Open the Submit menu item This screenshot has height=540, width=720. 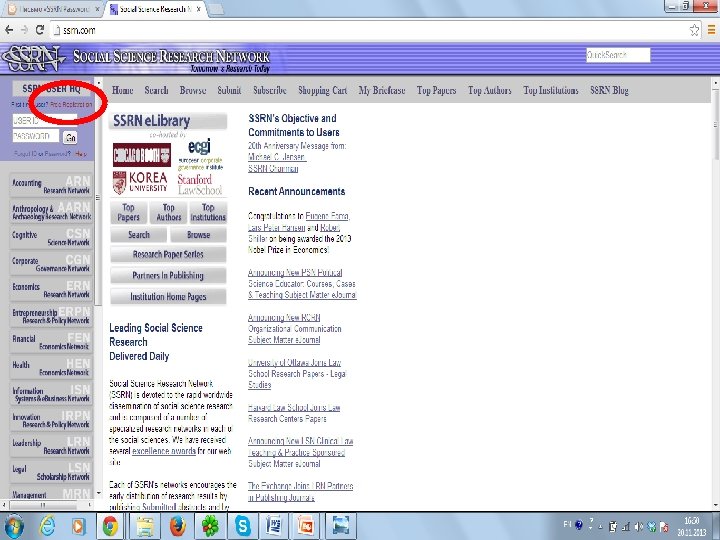point(229,90)
